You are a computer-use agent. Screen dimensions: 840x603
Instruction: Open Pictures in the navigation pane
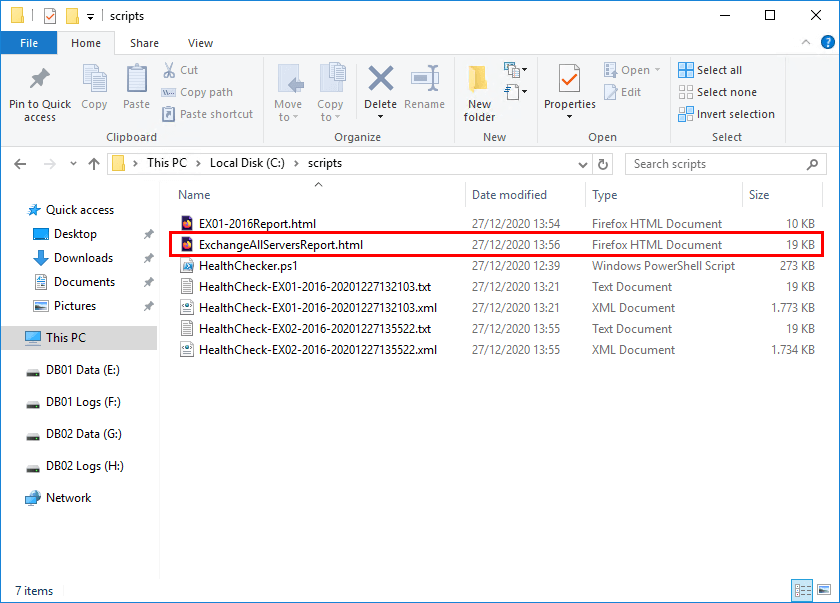pos(74,306)
